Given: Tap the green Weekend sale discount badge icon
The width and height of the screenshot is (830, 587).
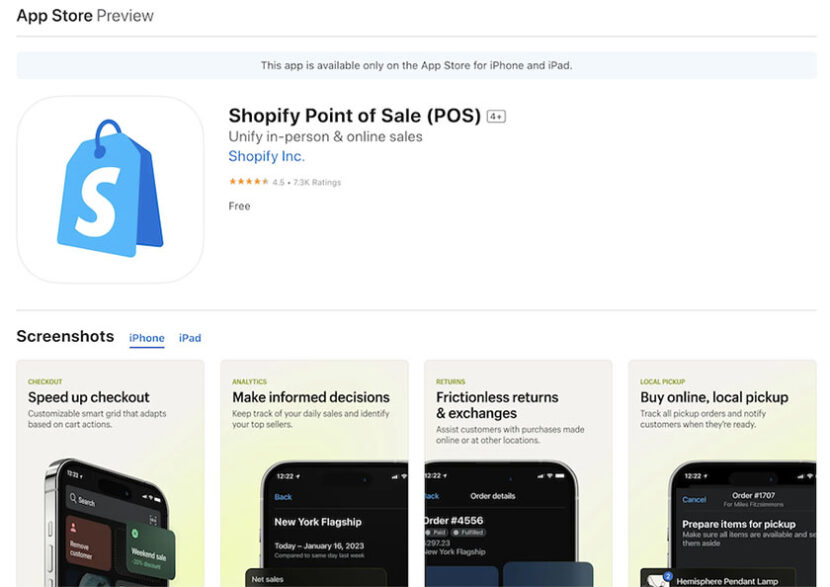Looking at the screenshot, I should tap(135, 534).
